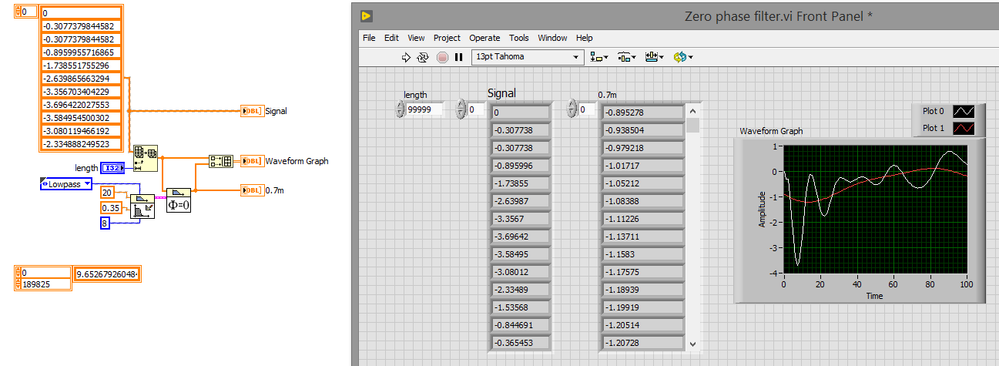Open the Help menu
The width and height of the screenshot is (999, 366).
(x=584, y=38)
